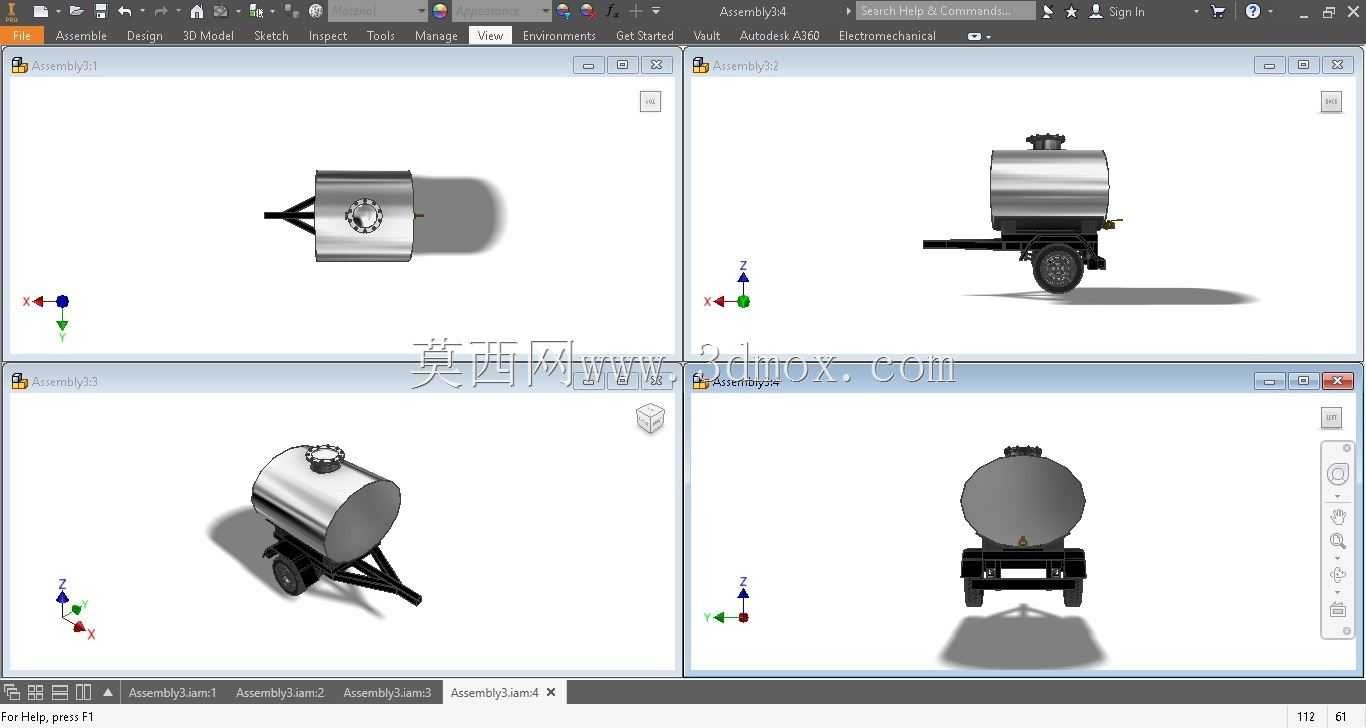Viewport: 1366px width, 728px height.
Task: Open the Inventor application menu logo
Action: tap(12, 11)
